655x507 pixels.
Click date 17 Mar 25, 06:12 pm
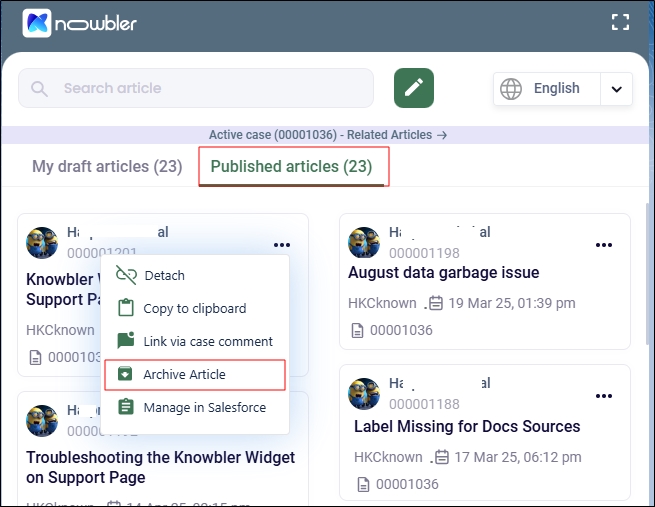pos(518,457)
